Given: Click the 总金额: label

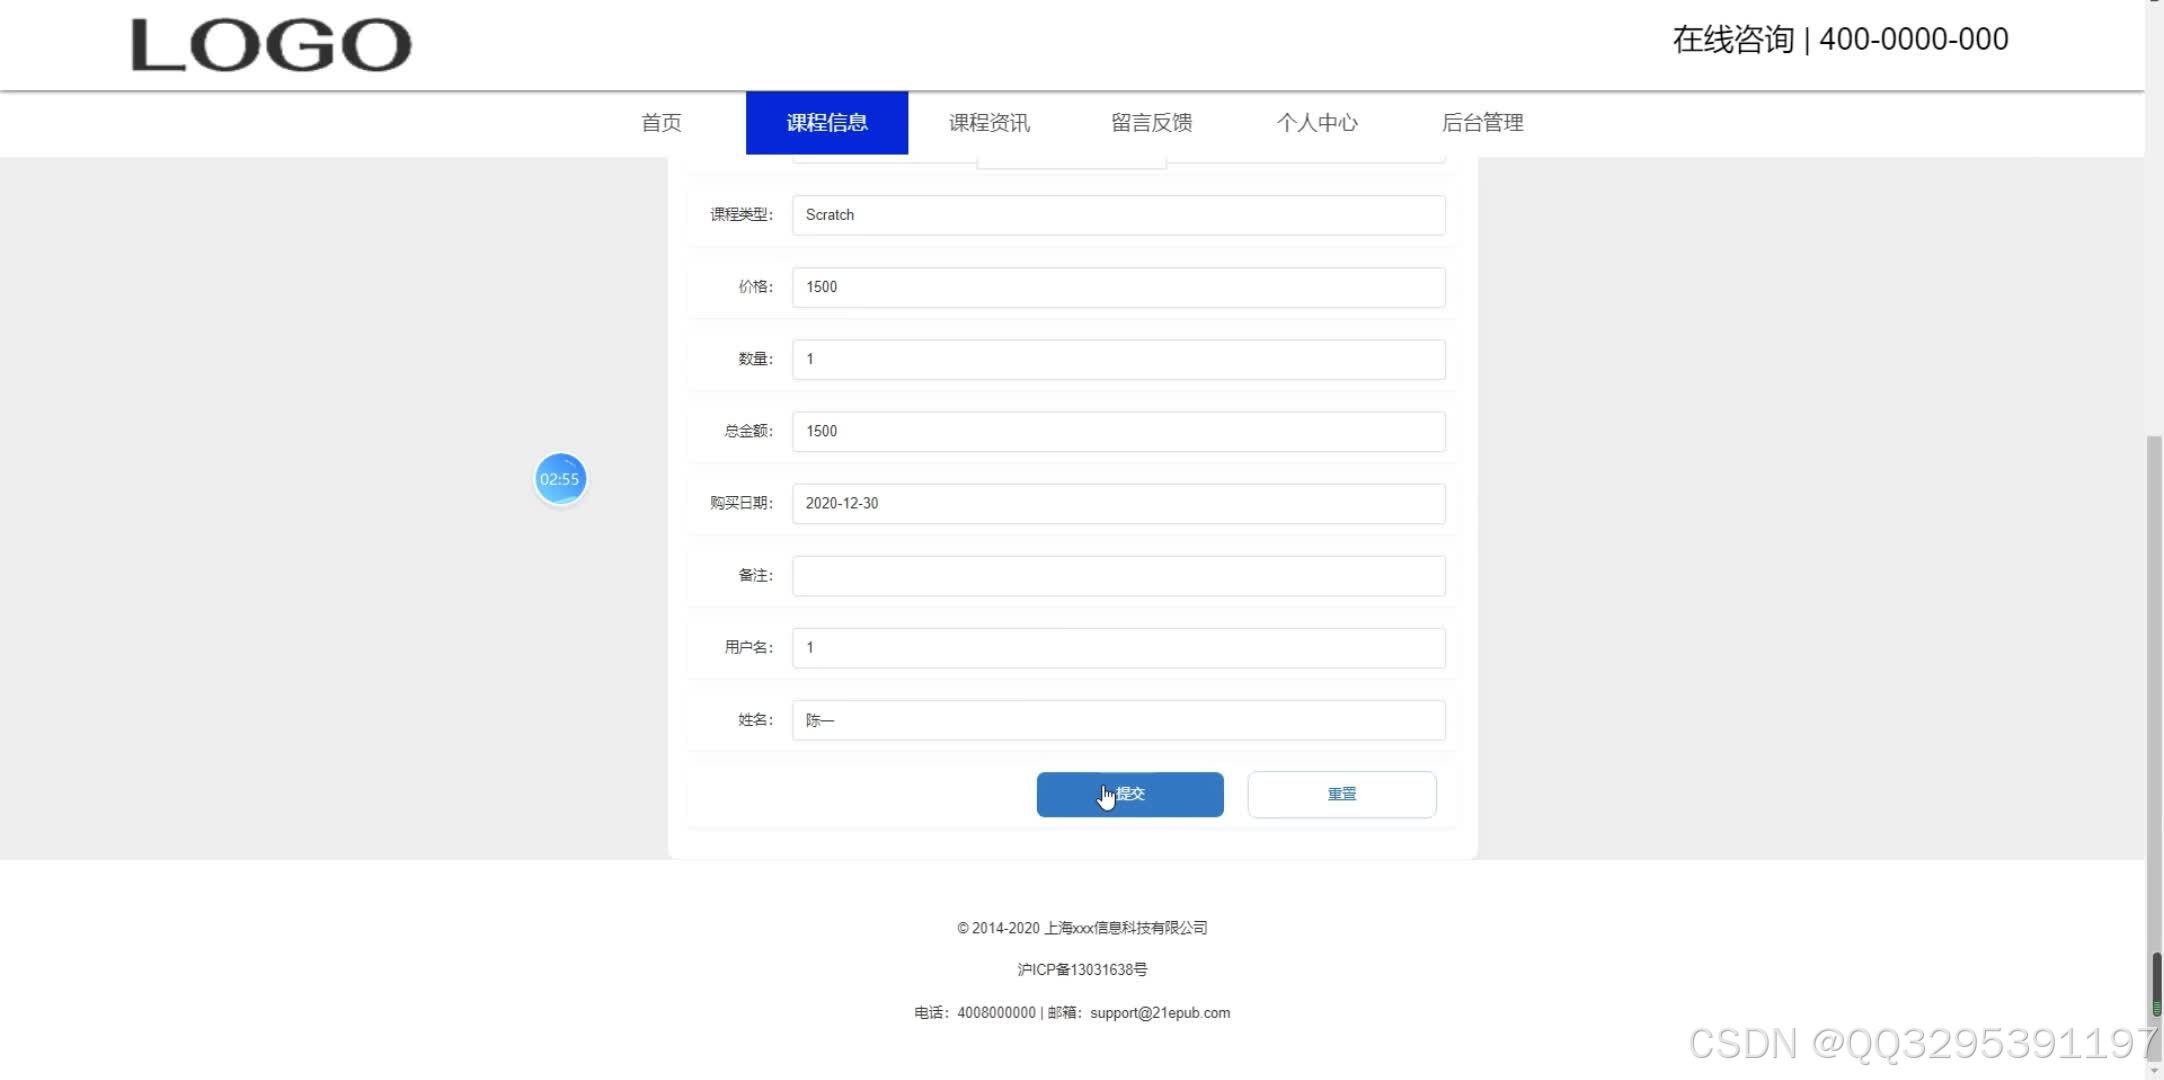Looking at the screenshot, I should [749, 431].
